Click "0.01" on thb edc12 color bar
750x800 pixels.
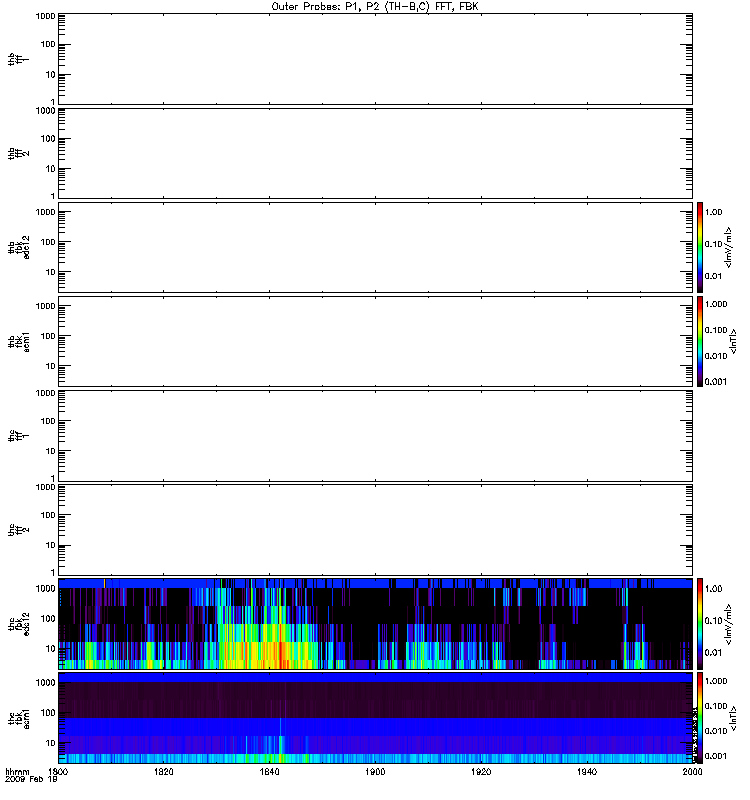713,276
